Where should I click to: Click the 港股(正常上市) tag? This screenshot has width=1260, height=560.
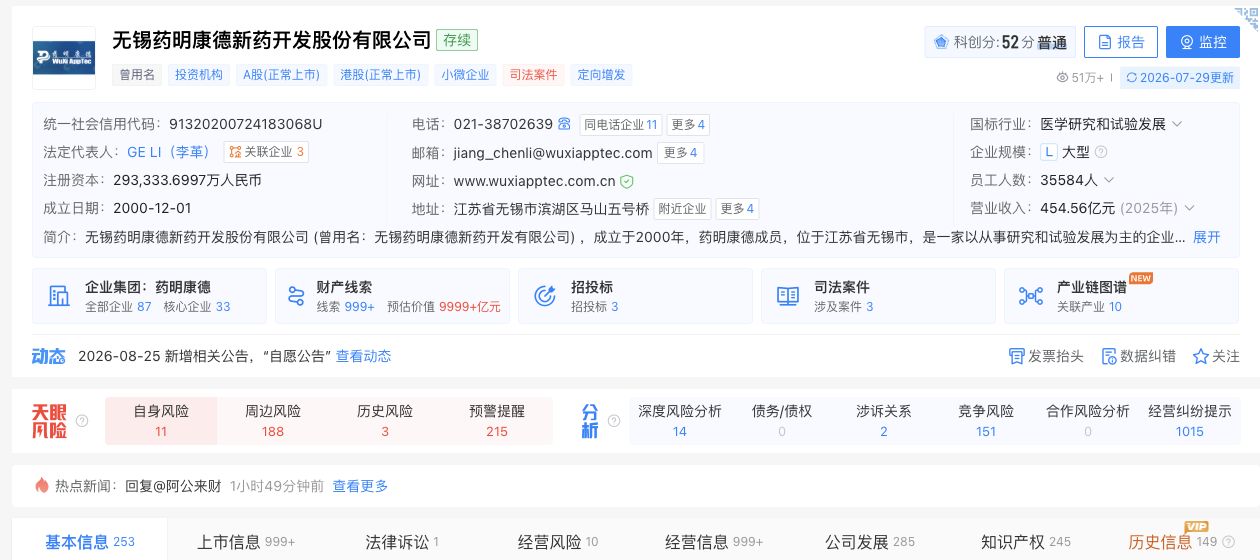coord(380,74)
